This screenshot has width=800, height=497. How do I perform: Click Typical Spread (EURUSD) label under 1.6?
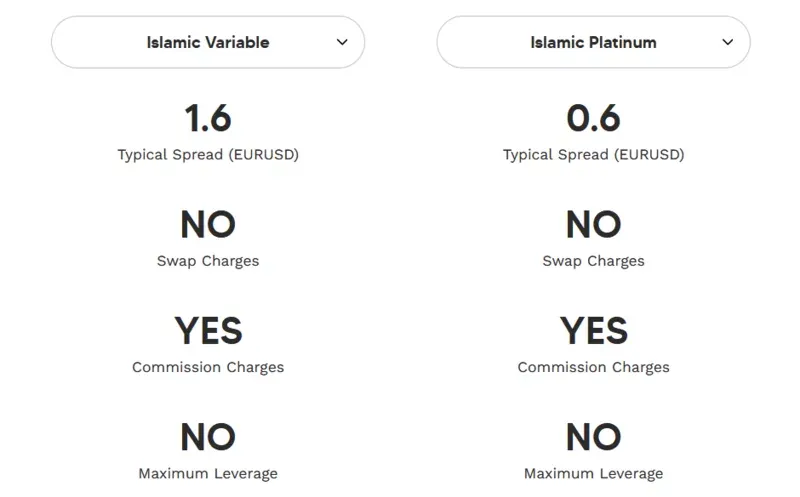[208, 155]
